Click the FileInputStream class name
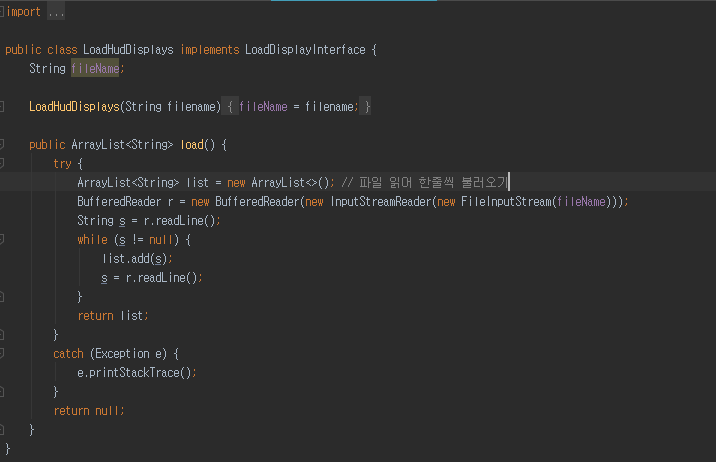This screenshot has height=462, width=716. click(x=506, y=201)
